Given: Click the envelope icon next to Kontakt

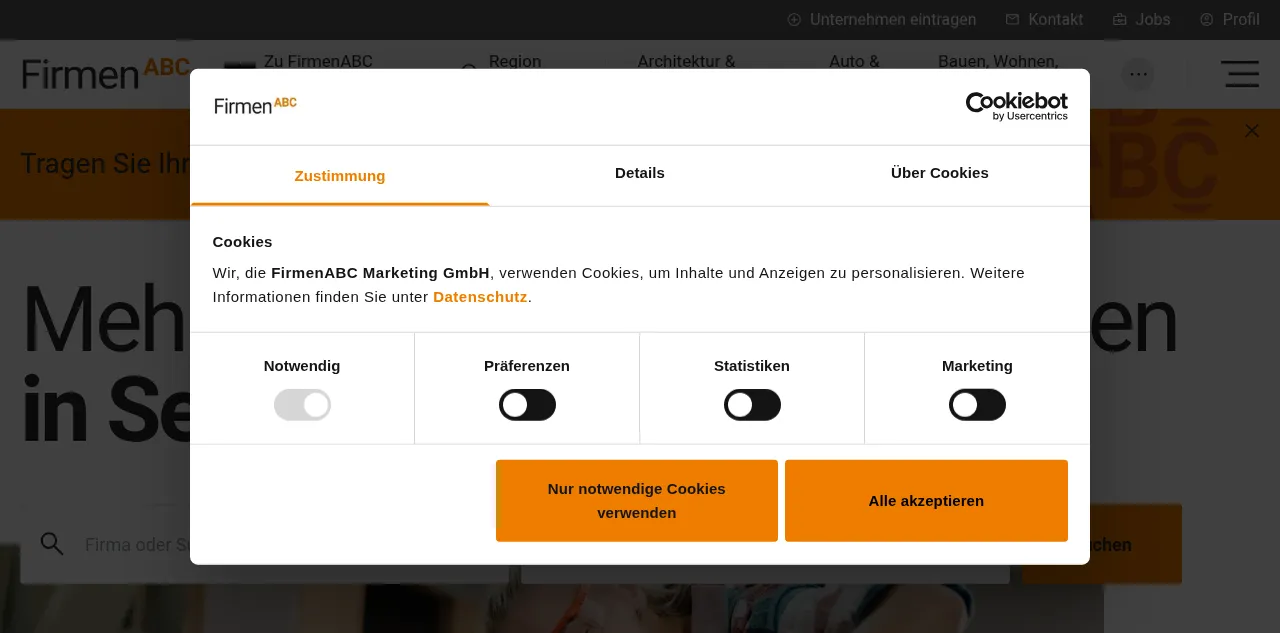Looking at the screenshot, I should [1012, 20].
